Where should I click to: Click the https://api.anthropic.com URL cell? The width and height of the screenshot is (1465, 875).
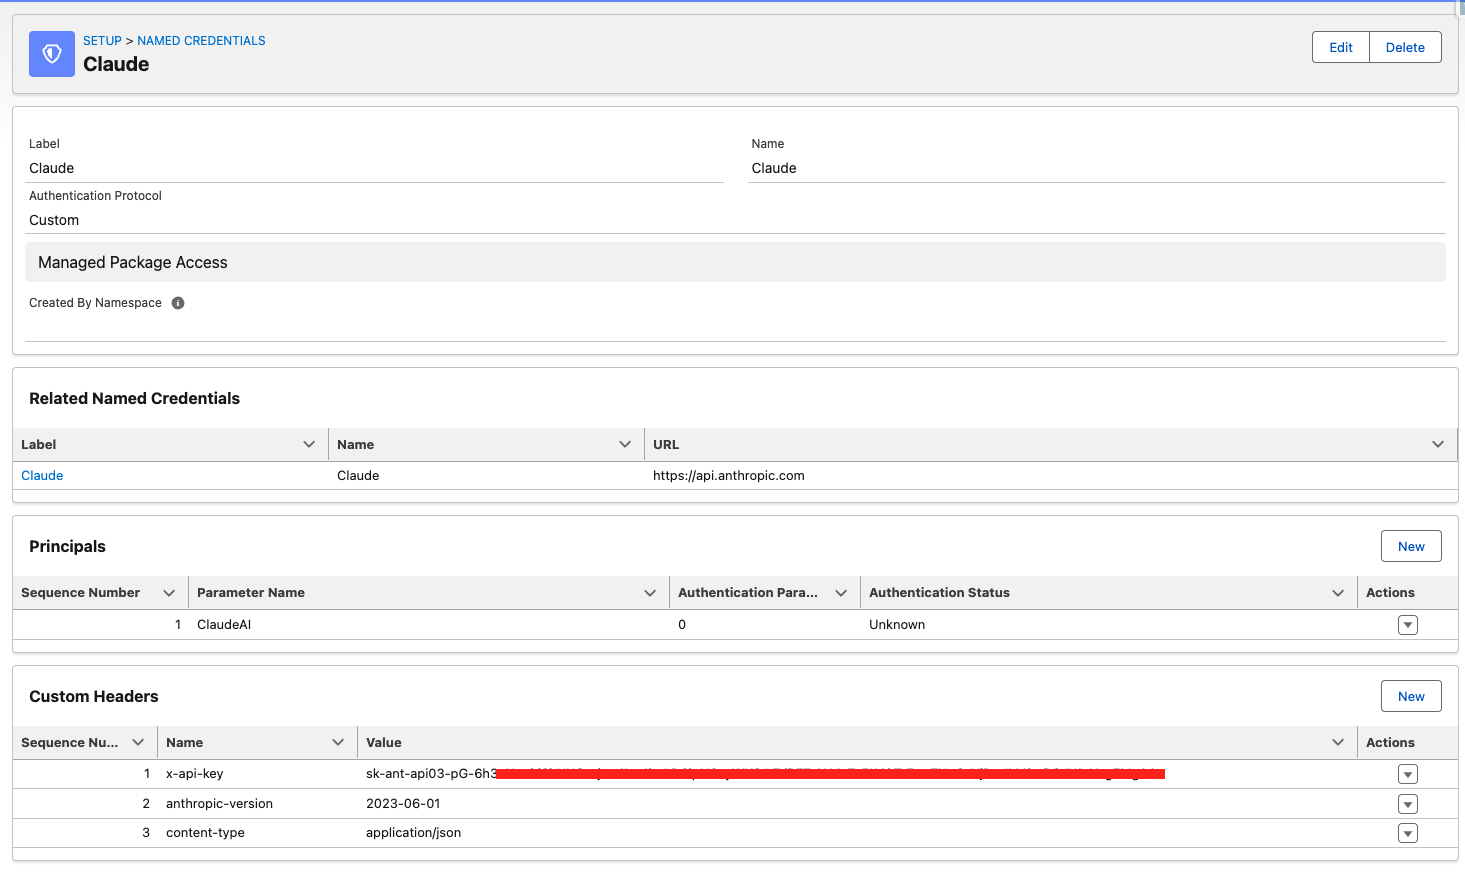pyautogui.click(x=728, y=476)
